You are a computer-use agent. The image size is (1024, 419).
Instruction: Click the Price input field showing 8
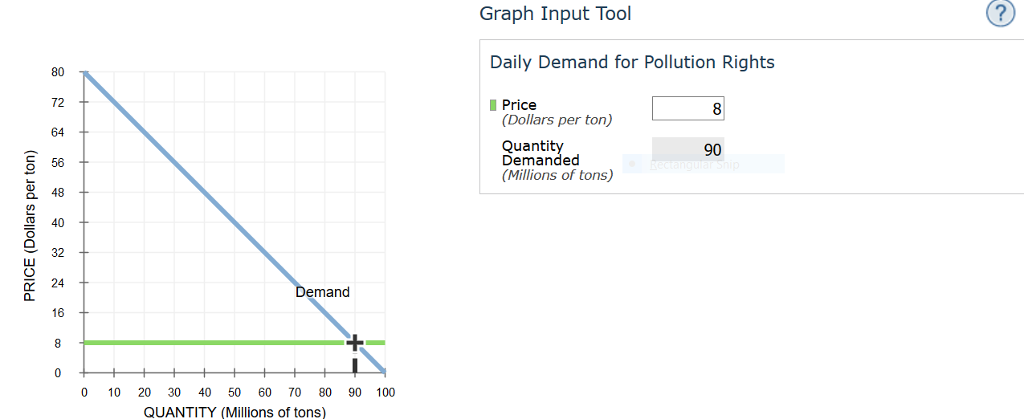click(688, 108)
